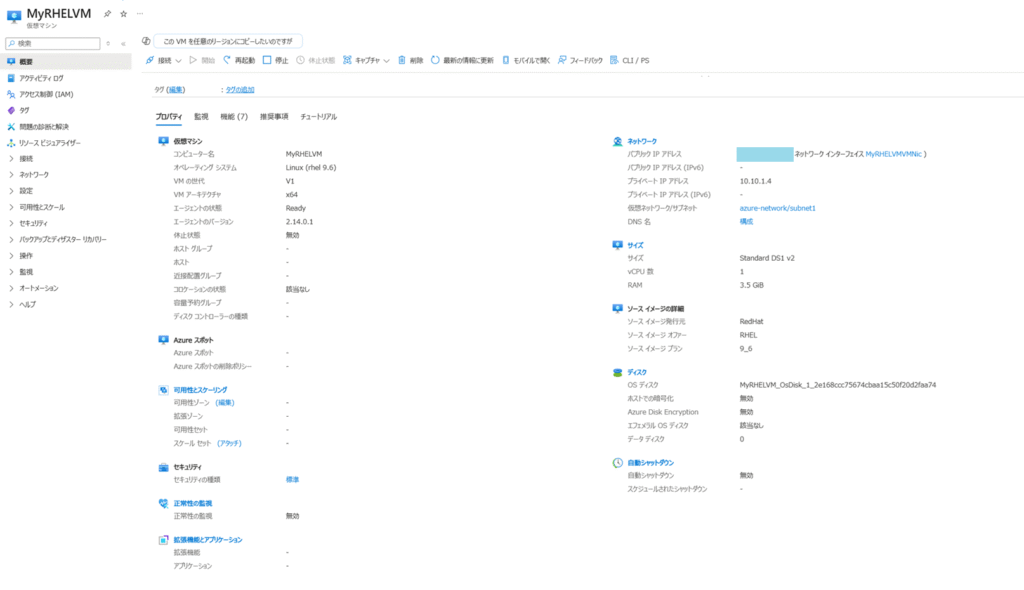Click the 検索 search field in sidebar

53,44
